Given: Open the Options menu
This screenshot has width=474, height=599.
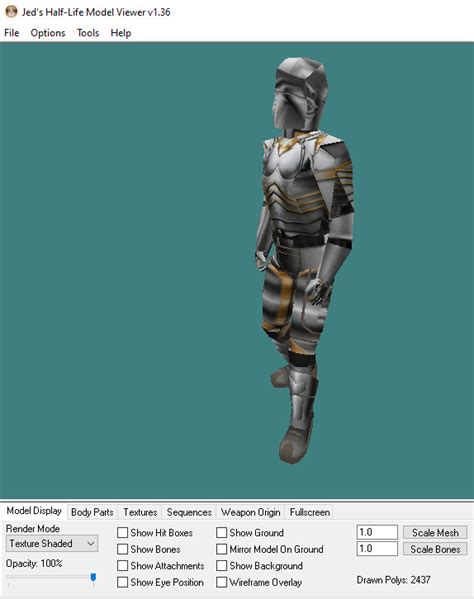Looking at the screenshot, I should tap(48, 33).
